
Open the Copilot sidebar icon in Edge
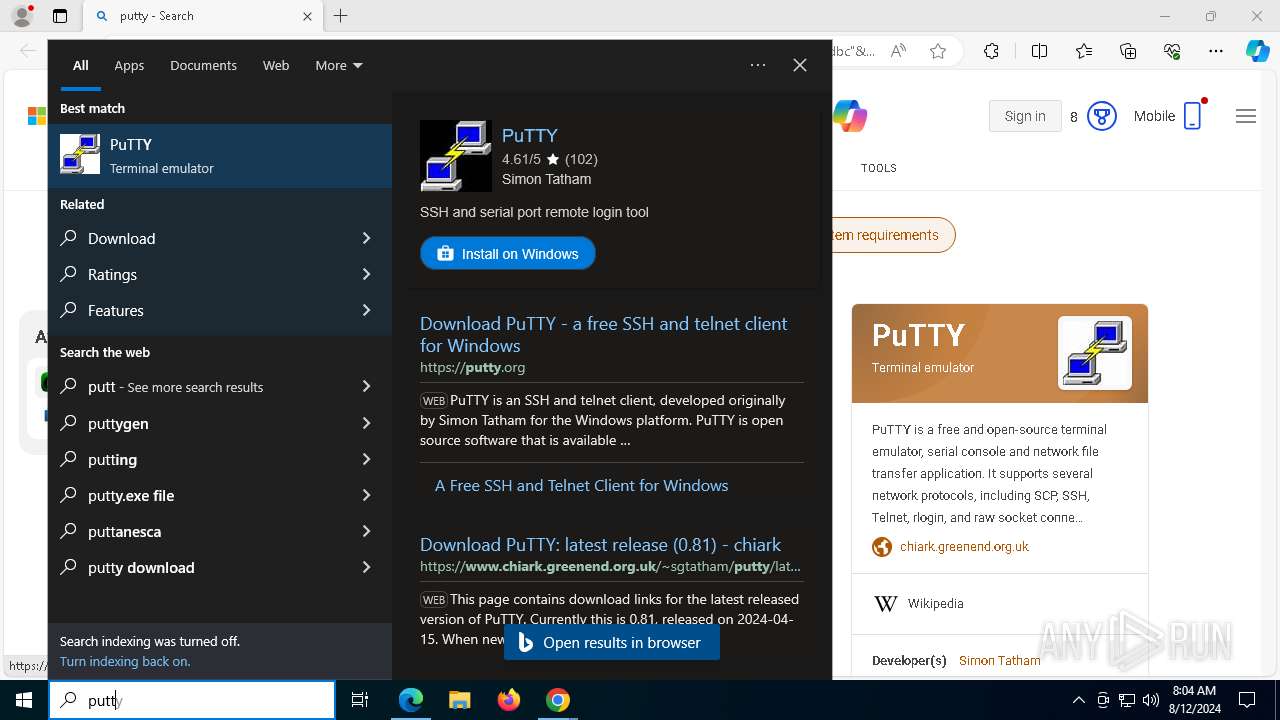(x=1257, y=51)
